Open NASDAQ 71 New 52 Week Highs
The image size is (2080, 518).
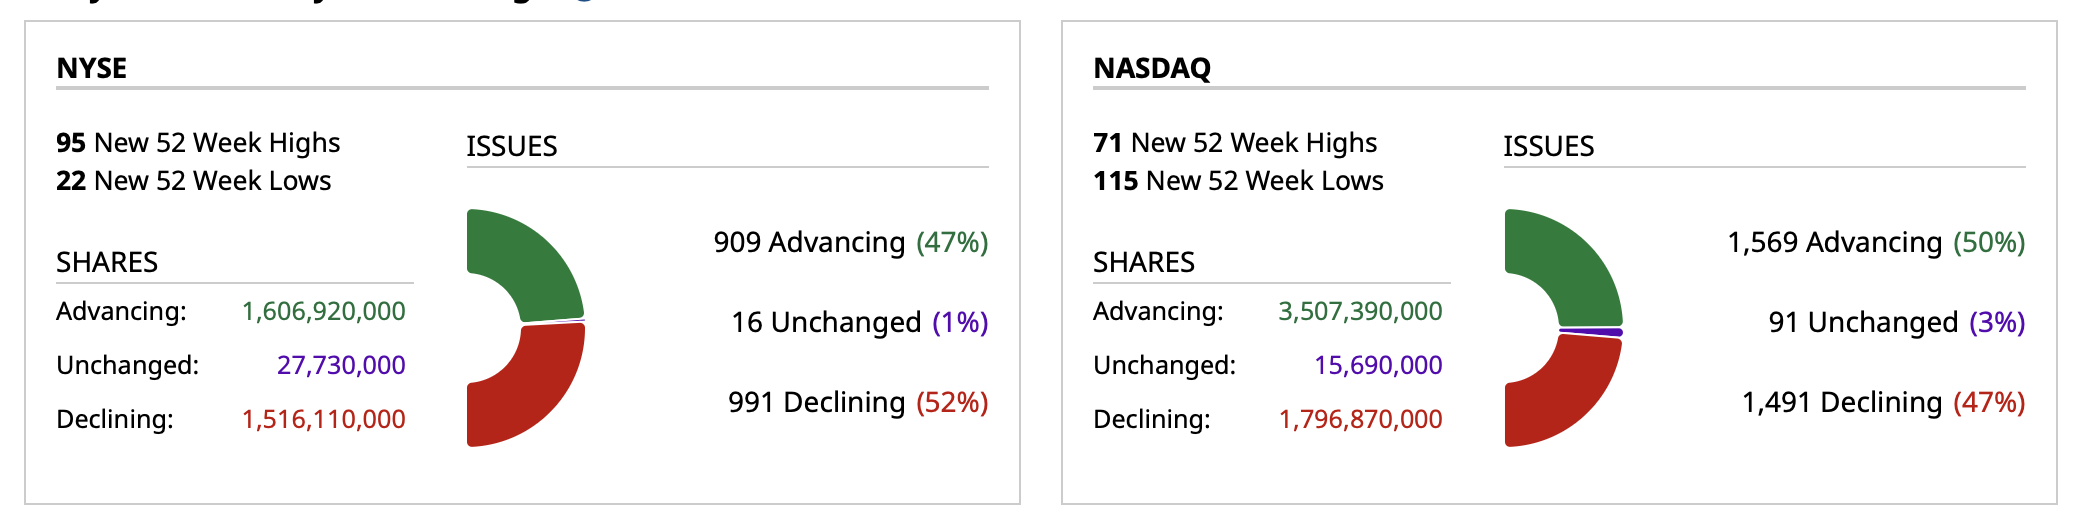pyautogui.click(x=1235, y=143)
